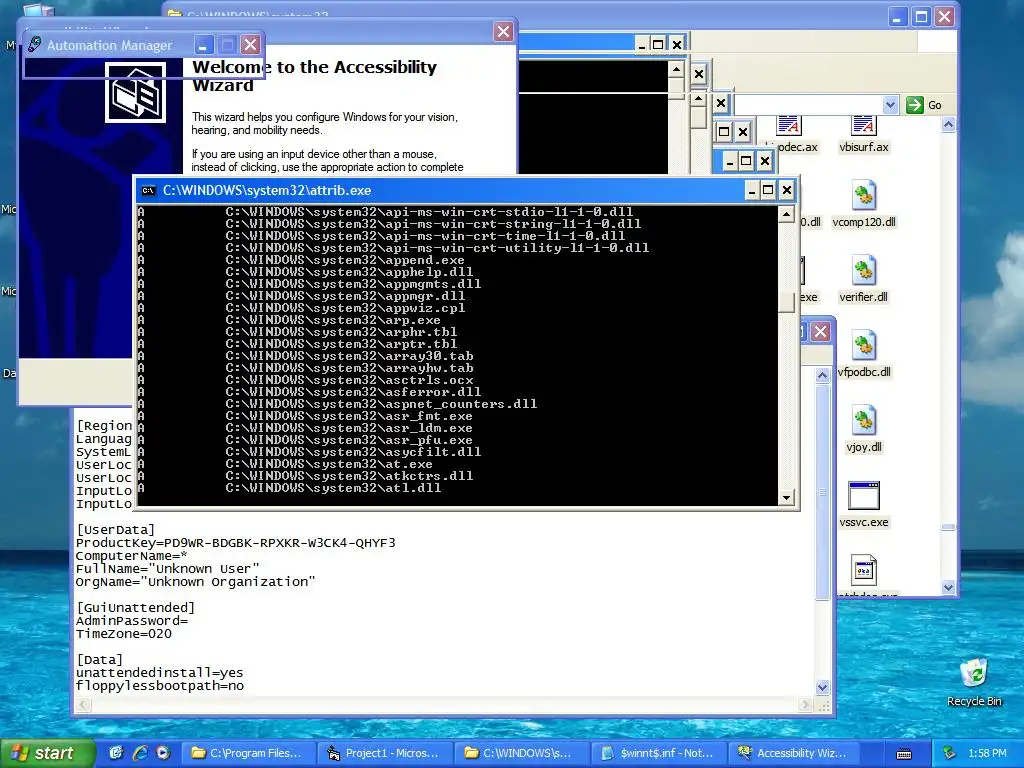The image size is (1024, 768).
Task: Click Notepad vertical scroll-up arrow
Action: [822, 374]
